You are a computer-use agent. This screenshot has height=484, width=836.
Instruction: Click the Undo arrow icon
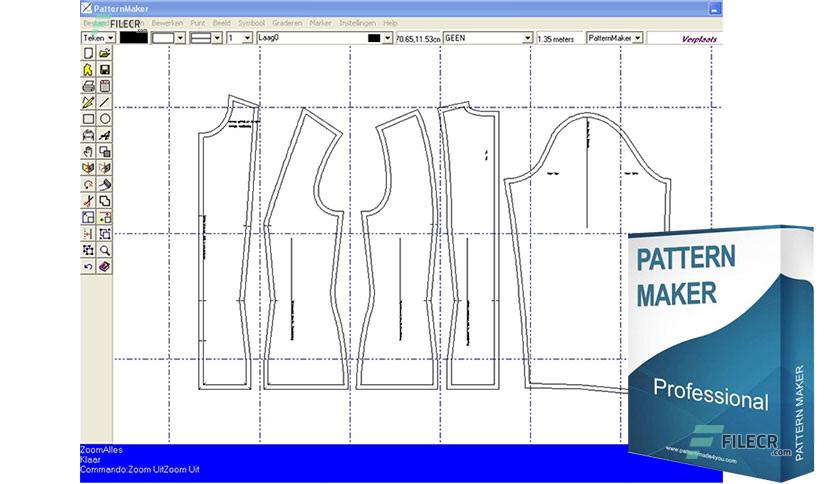click(x=88, y=267)
